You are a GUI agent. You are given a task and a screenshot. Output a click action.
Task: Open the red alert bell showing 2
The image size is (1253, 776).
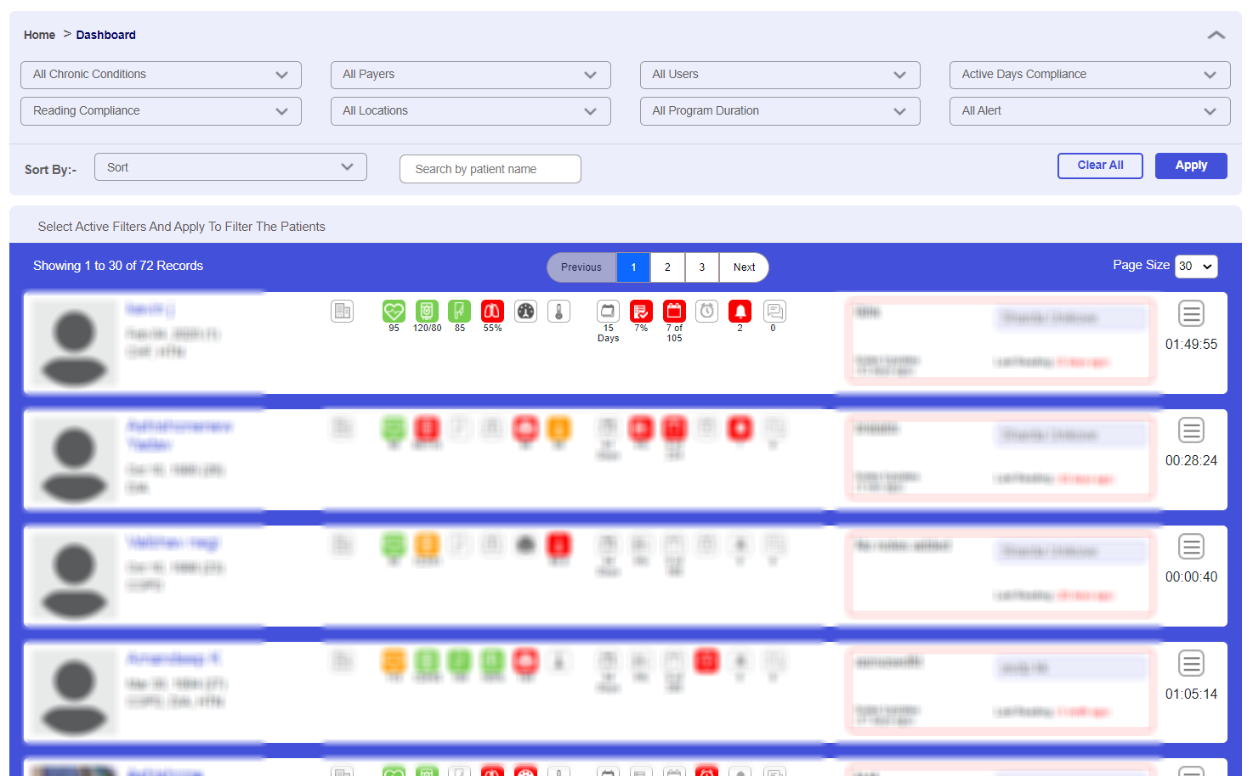[740, 311]
